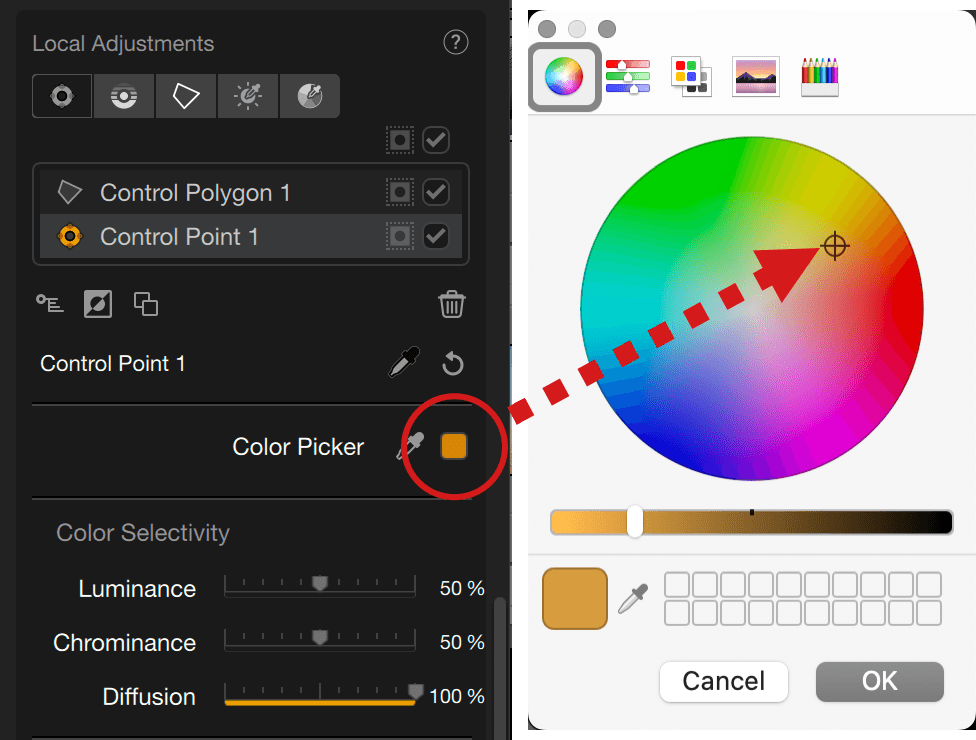This screenshot has height=740, width=976.
Task: Open the orange Color Picker swatch
Action: pos(454,446)
